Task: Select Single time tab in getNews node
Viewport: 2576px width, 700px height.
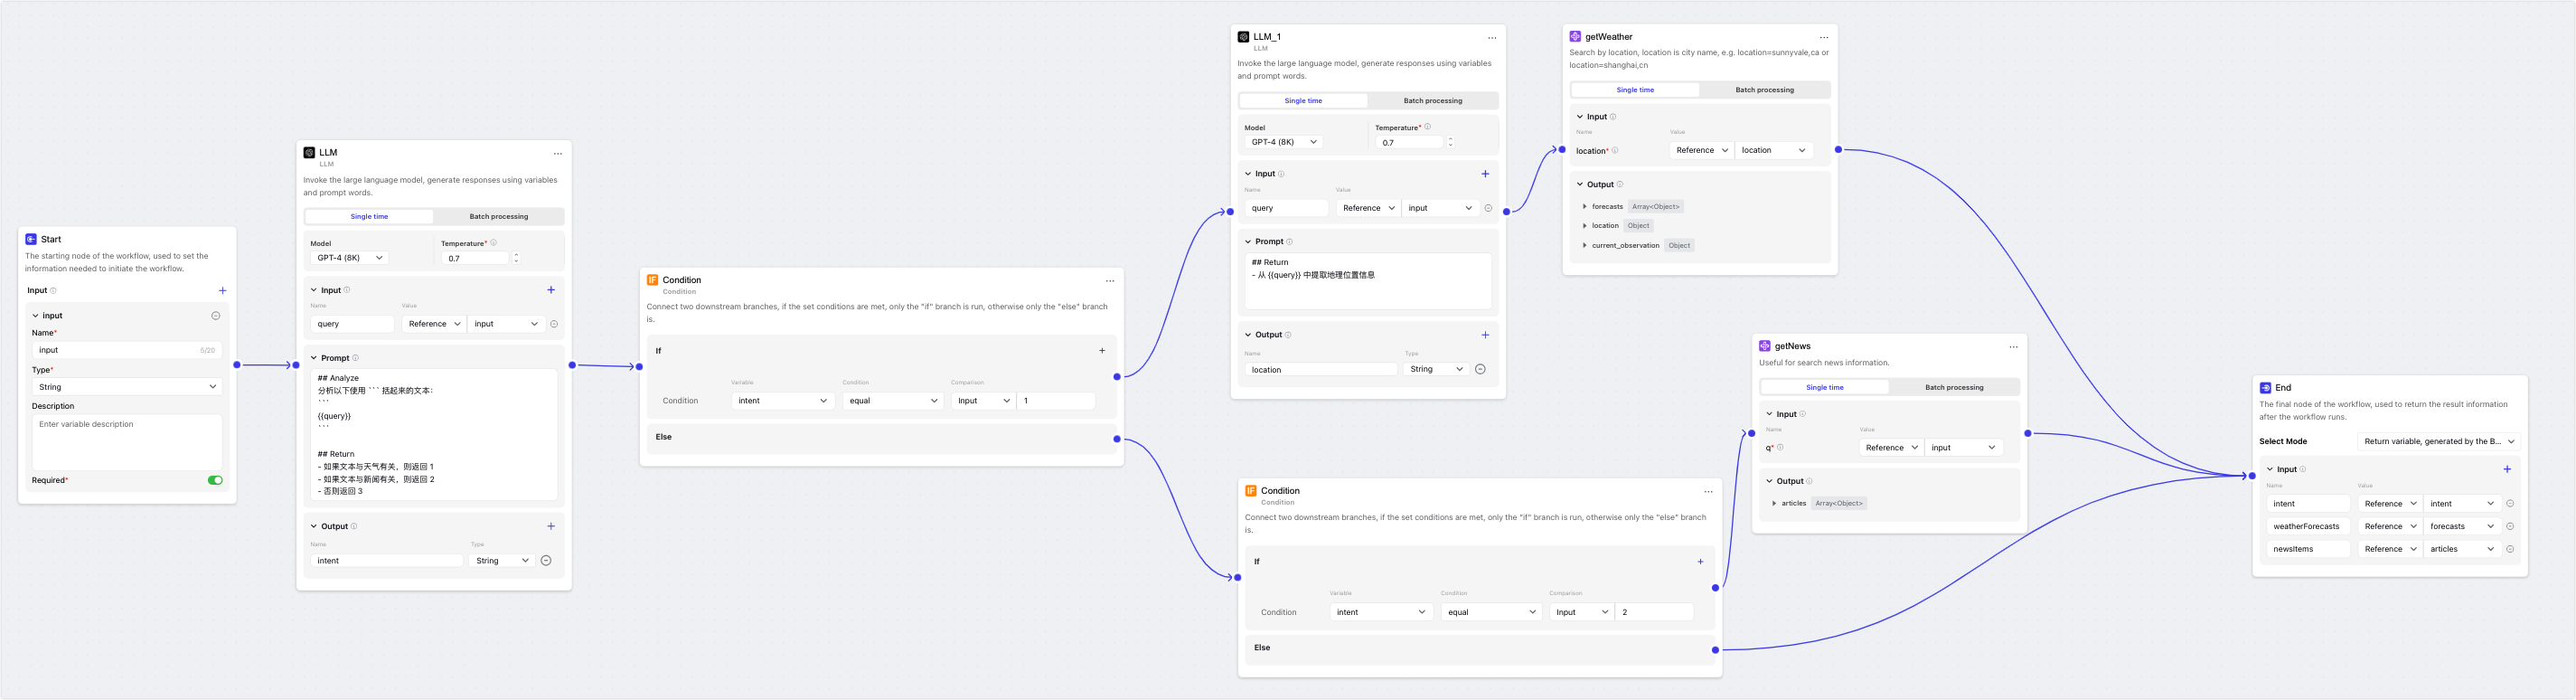Action: click(x=1824, y=388)
